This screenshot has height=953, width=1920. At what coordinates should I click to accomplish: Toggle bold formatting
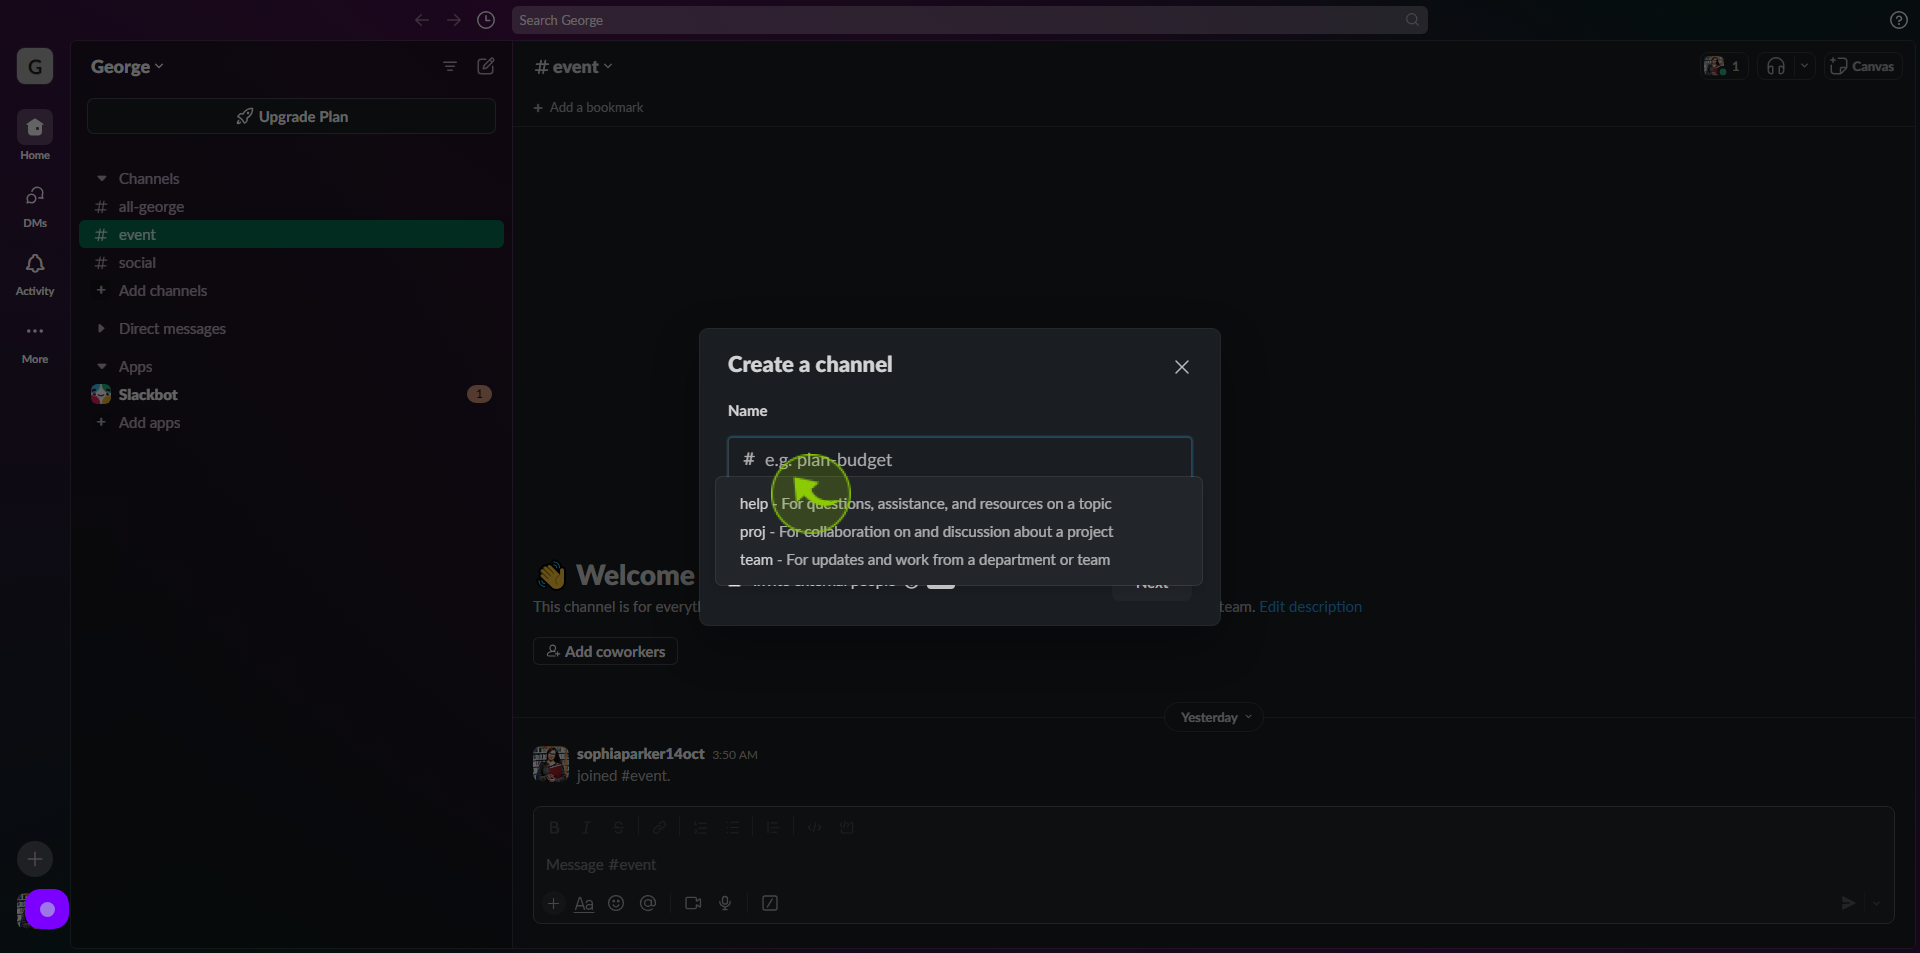tap(554, 827)
